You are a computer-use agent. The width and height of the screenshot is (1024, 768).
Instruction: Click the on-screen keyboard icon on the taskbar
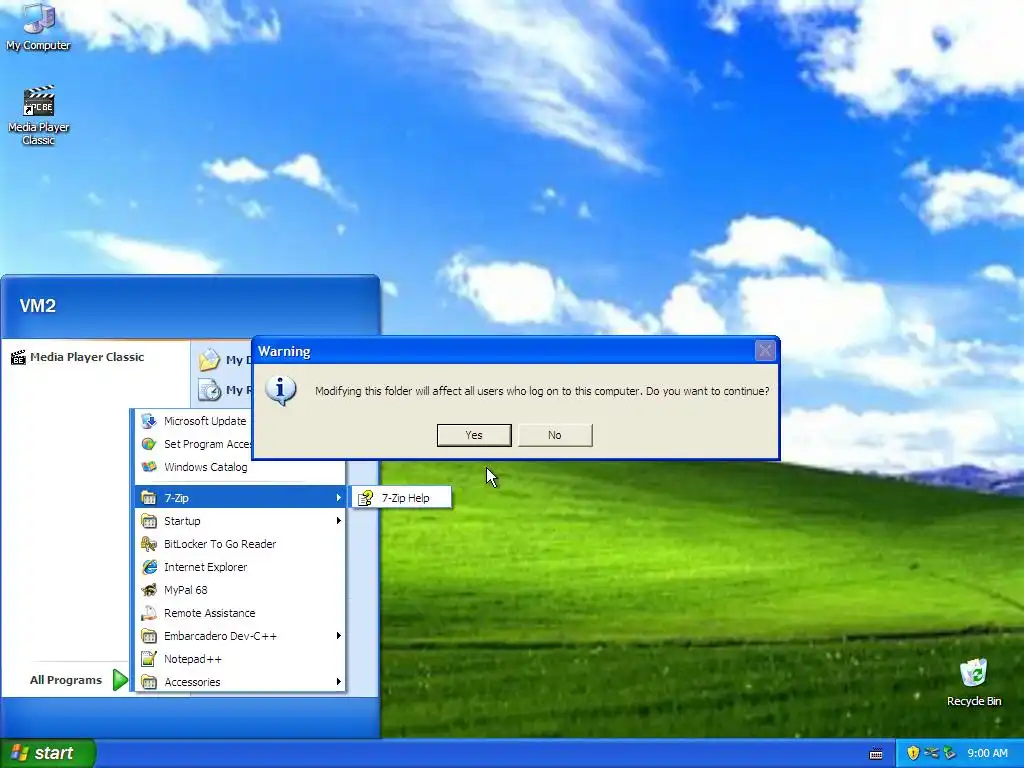coord(876,754)
